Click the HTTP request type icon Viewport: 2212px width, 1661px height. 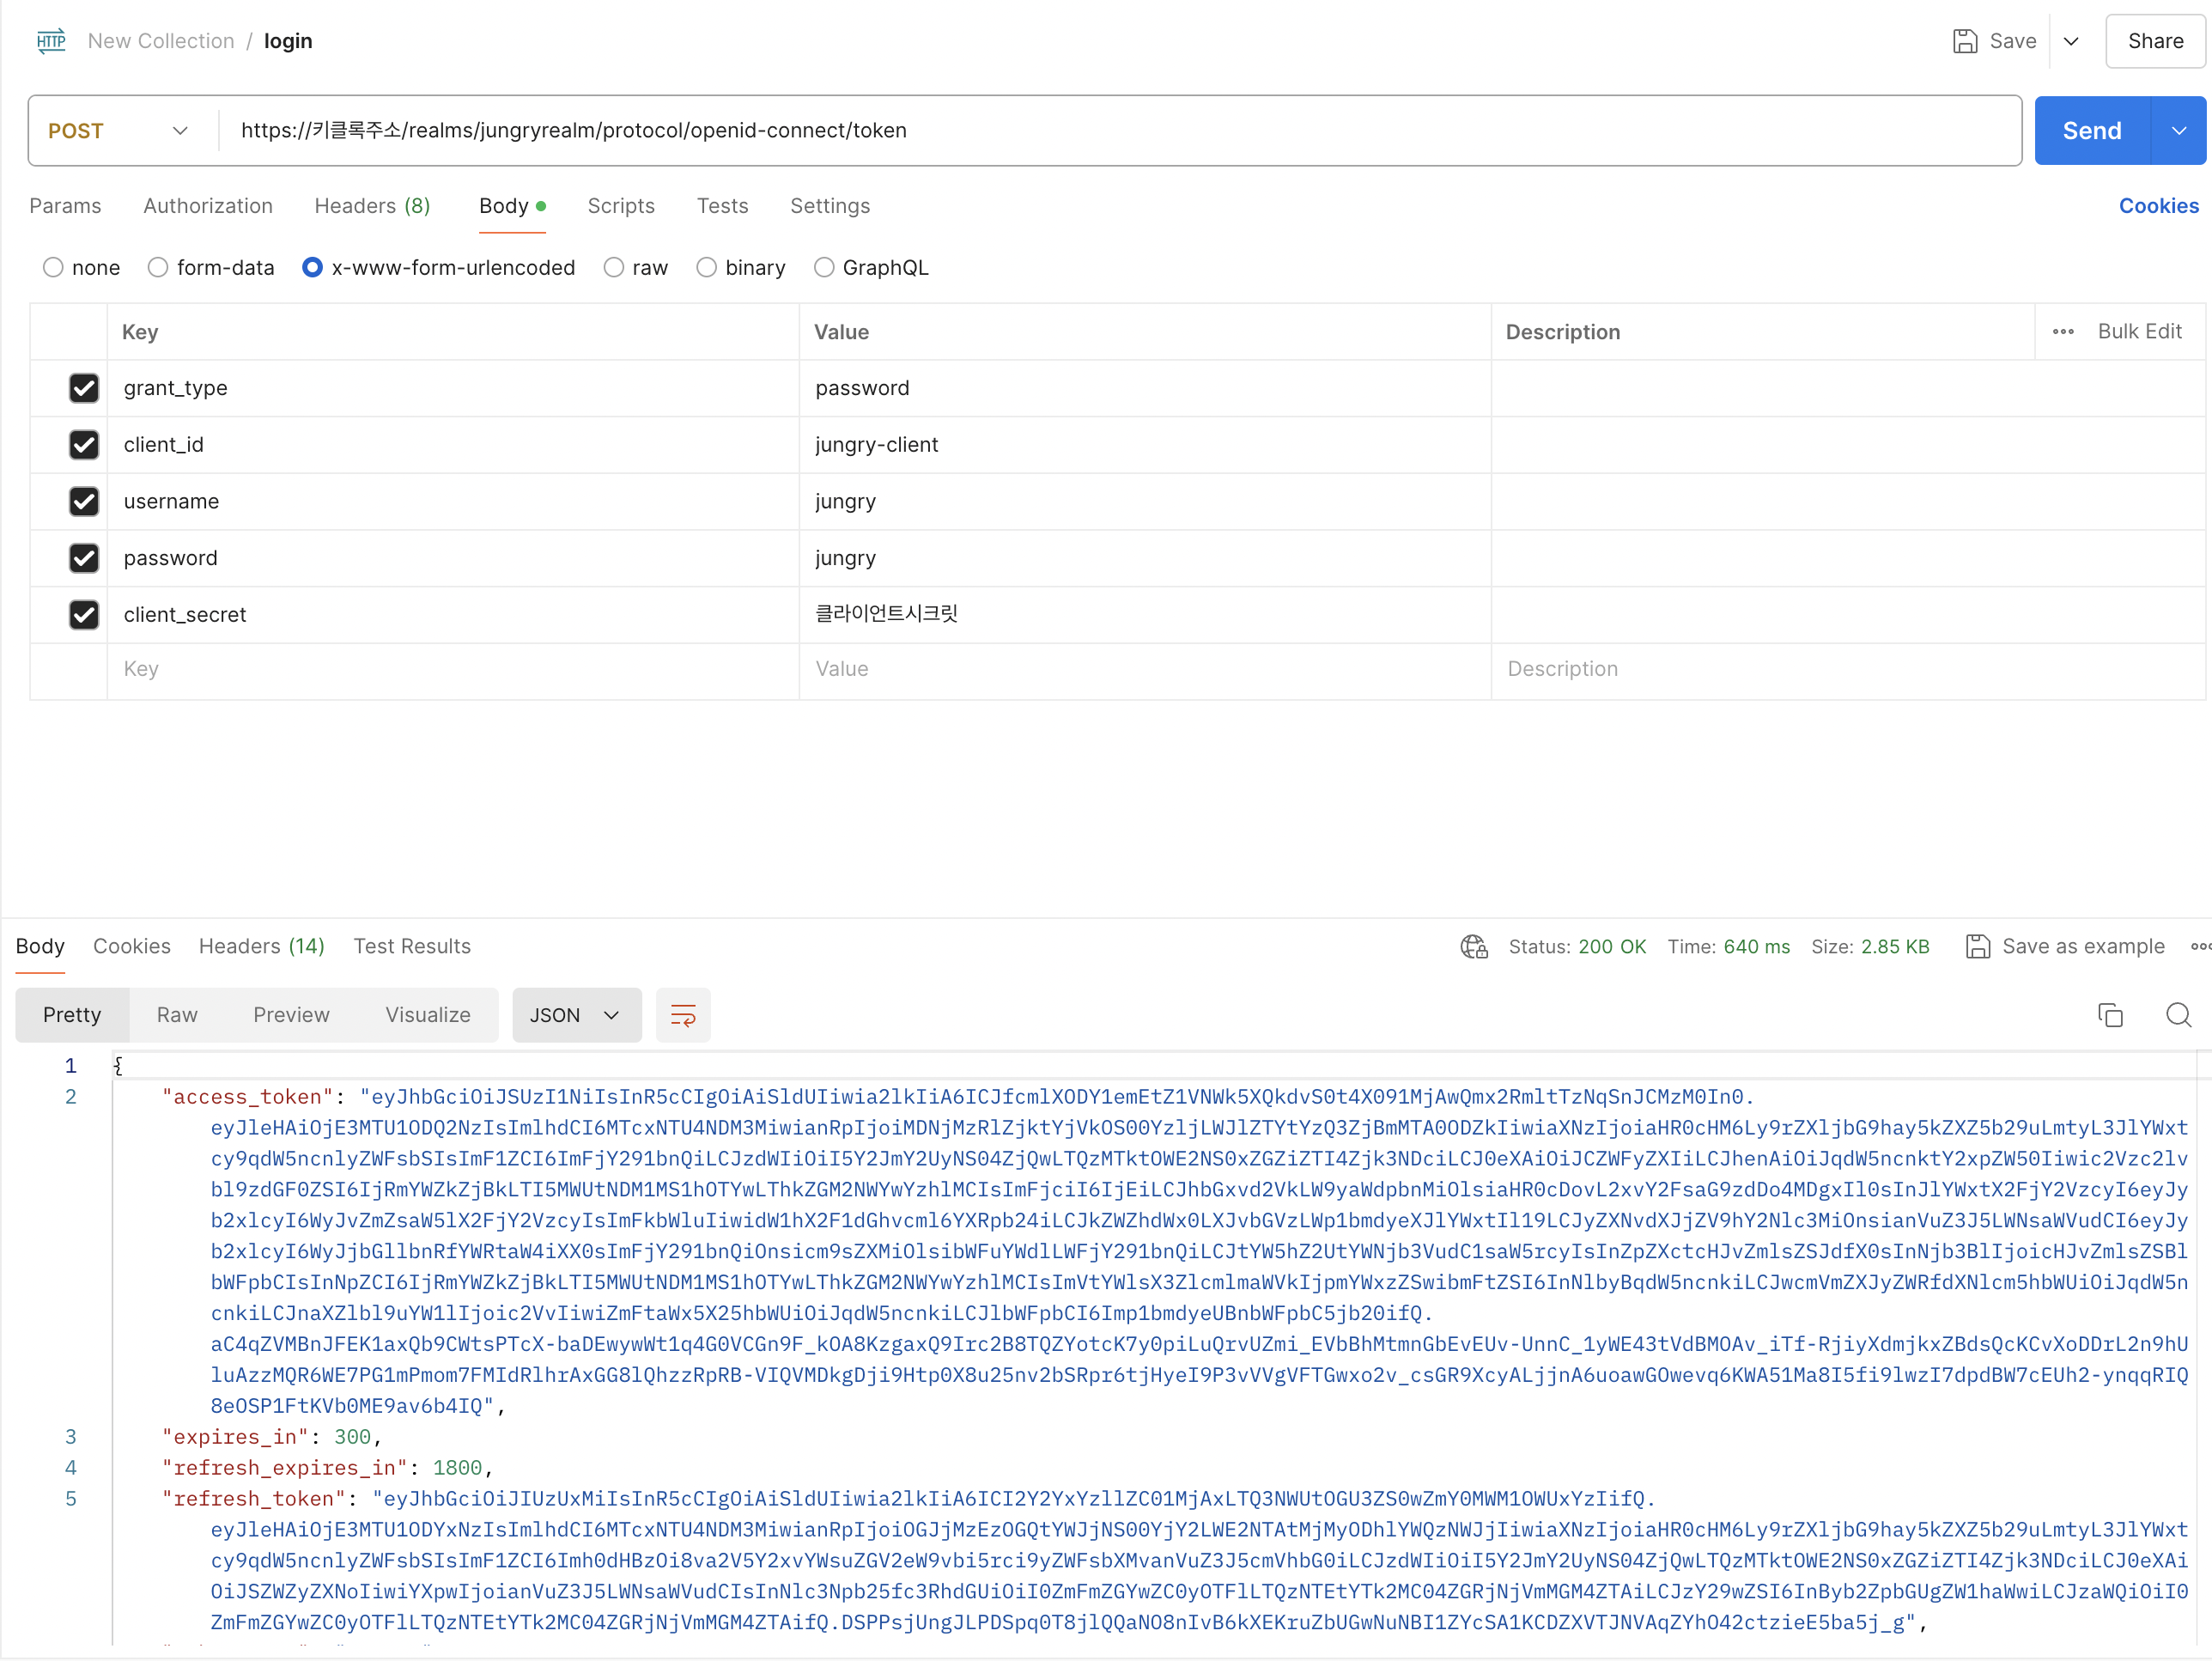pyautogui.click(x=51, y=41)
